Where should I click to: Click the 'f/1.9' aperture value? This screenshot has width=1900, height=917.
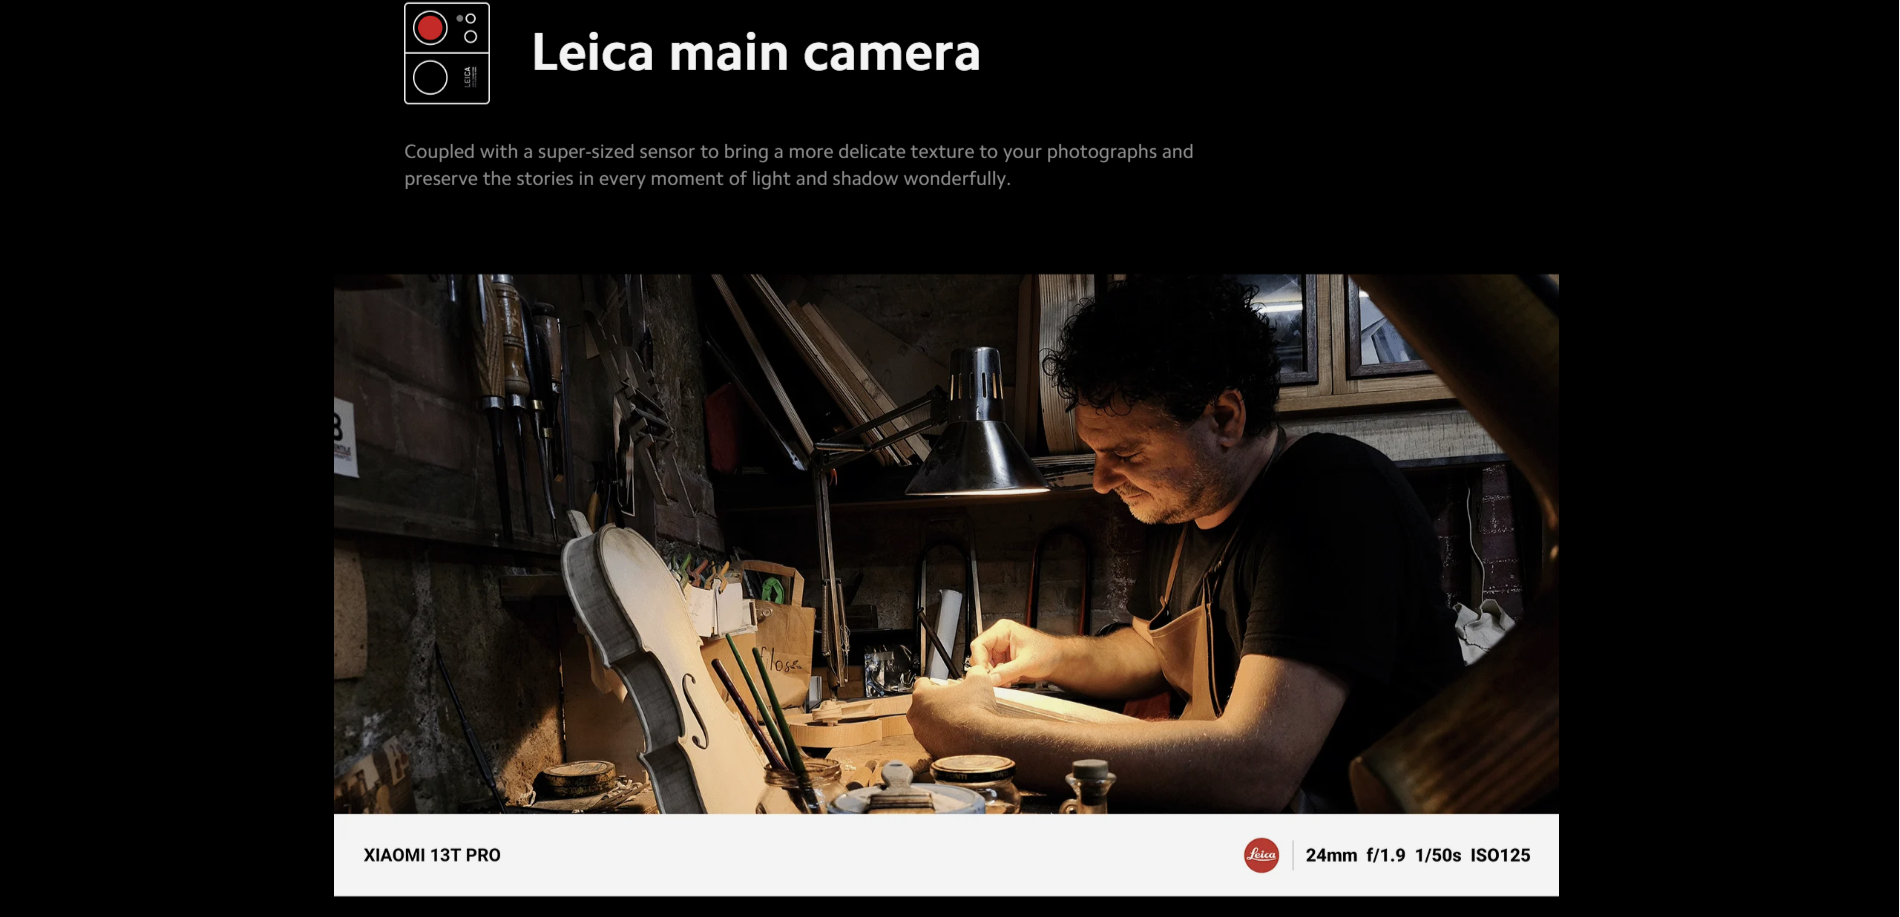[1386, 855]
